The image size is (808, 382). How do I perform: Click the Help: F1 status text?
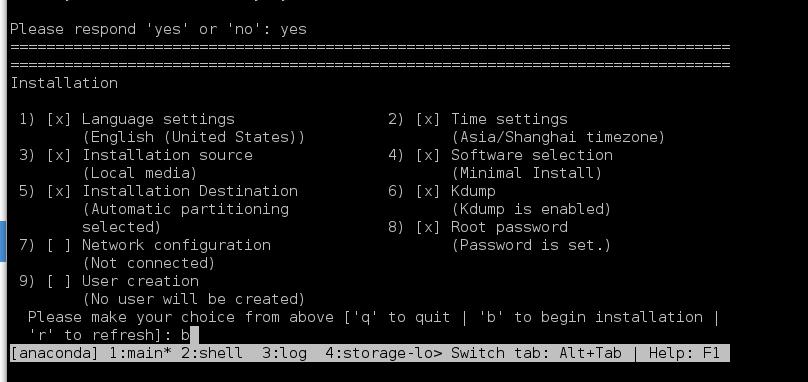pos(684,353)
